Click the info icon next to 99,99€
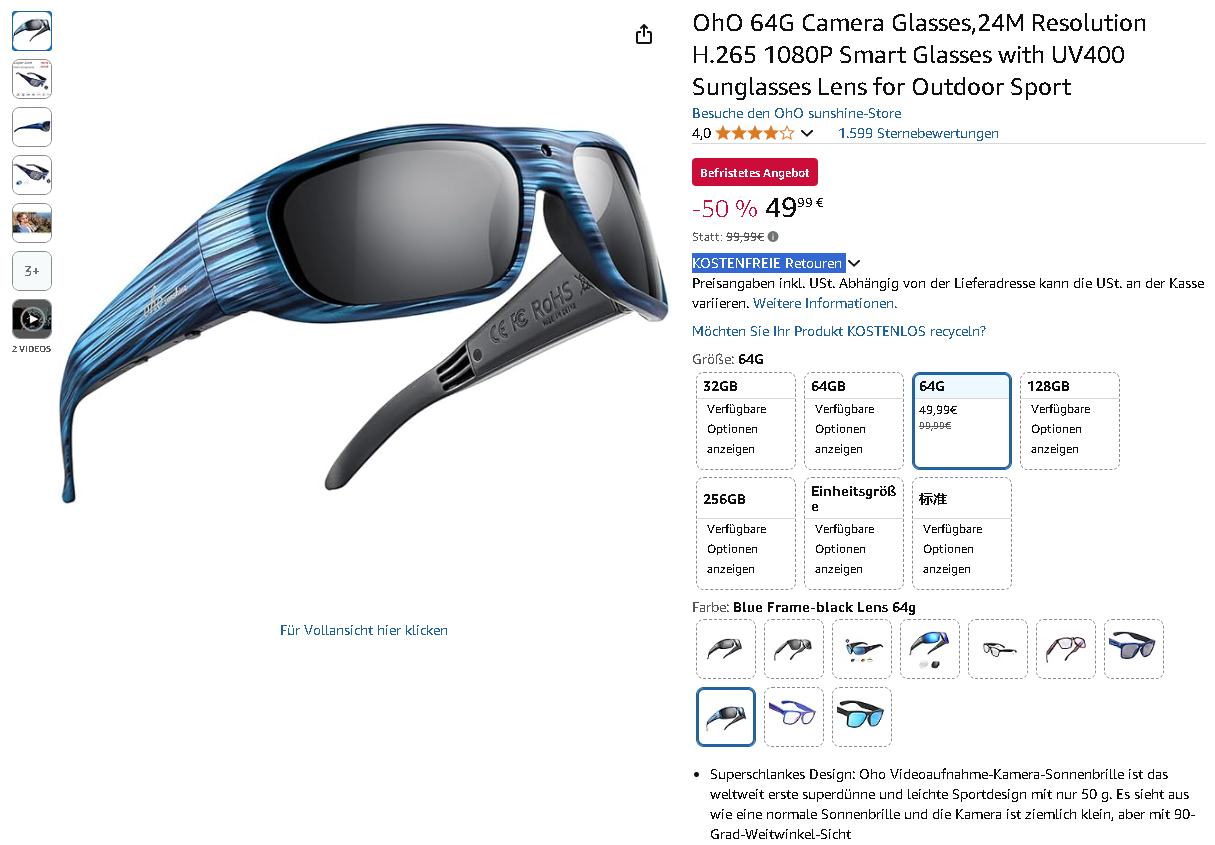This screenshot has width=1215, height=845. (x=773, y=237)
